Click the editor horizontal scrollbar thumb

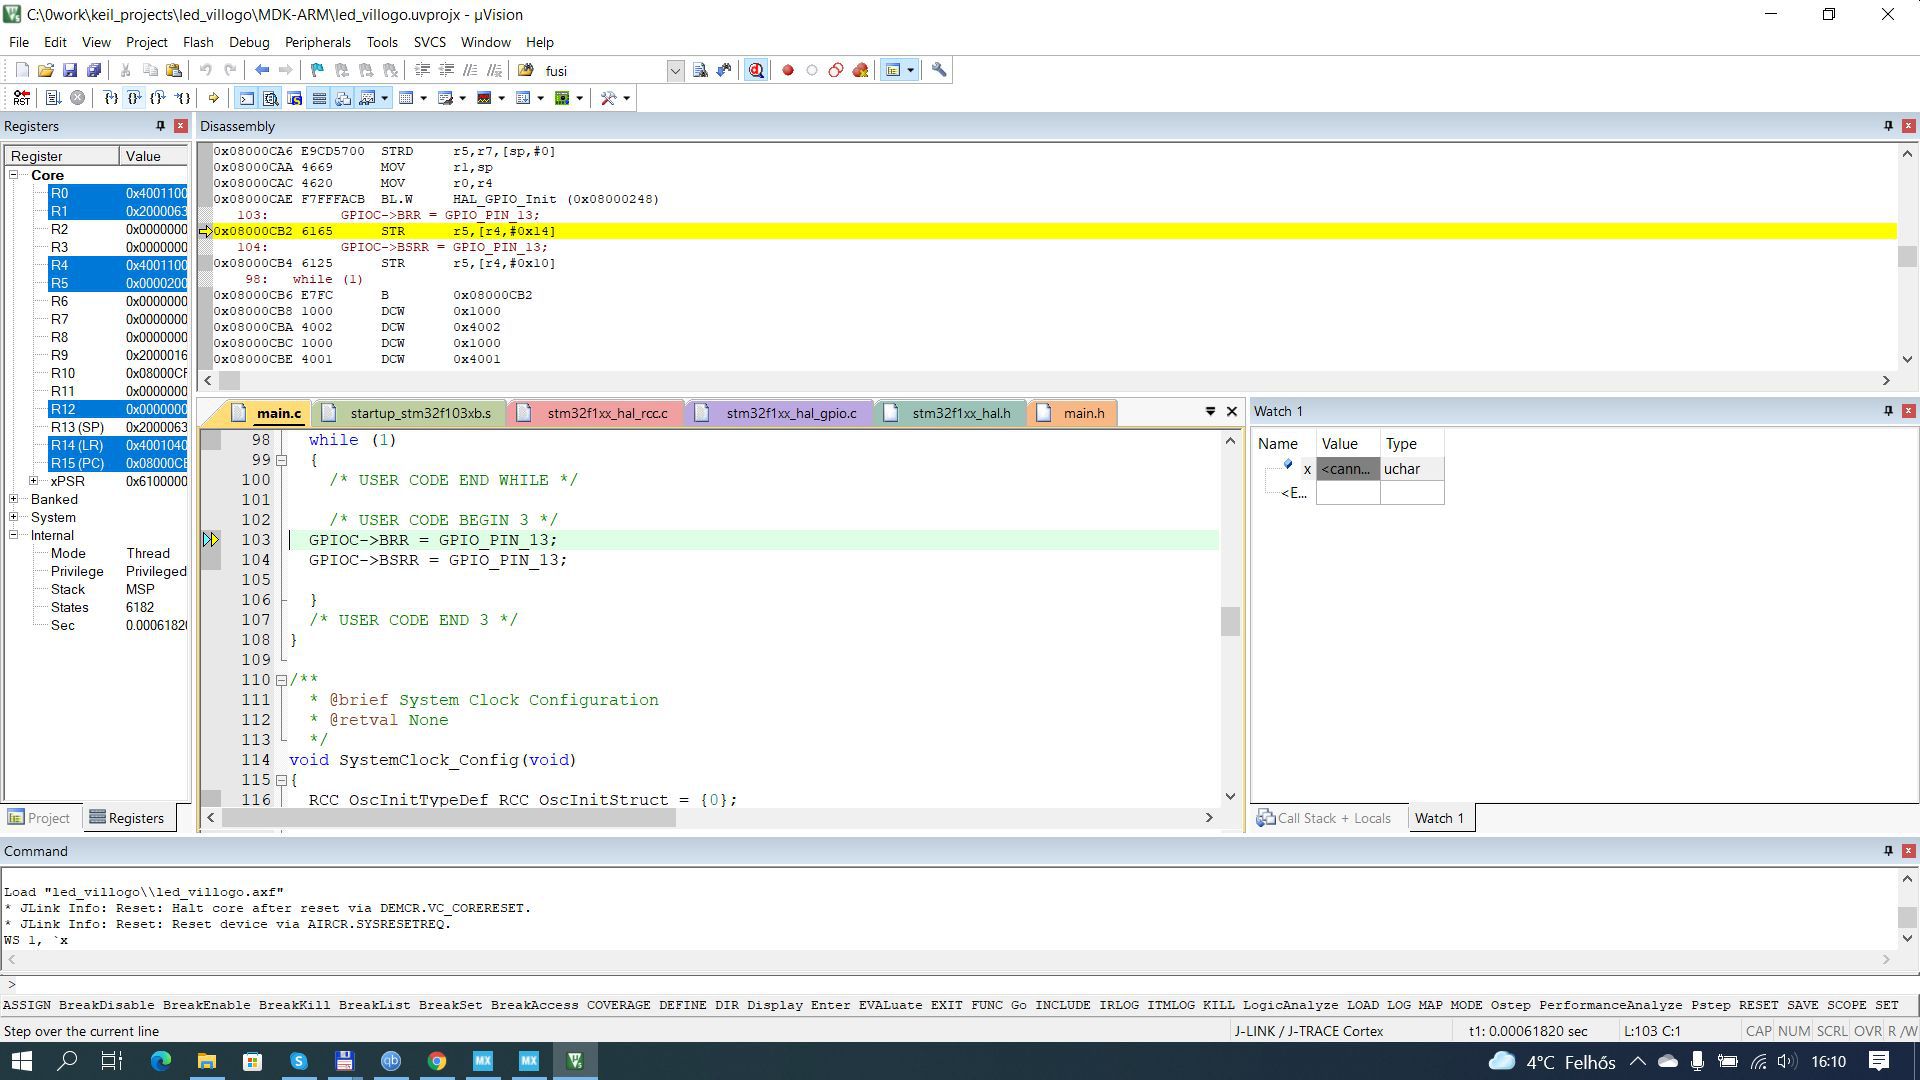pyautogui.click(x=448, y=818)
